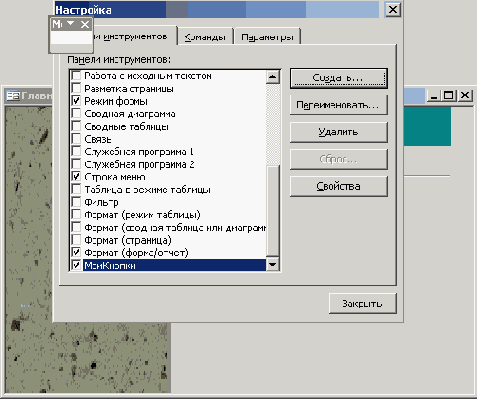The width and height of the screenshot is (477, 399).
Task: Click scroll down arrow in toolbar list
Action: click(273, 265)
